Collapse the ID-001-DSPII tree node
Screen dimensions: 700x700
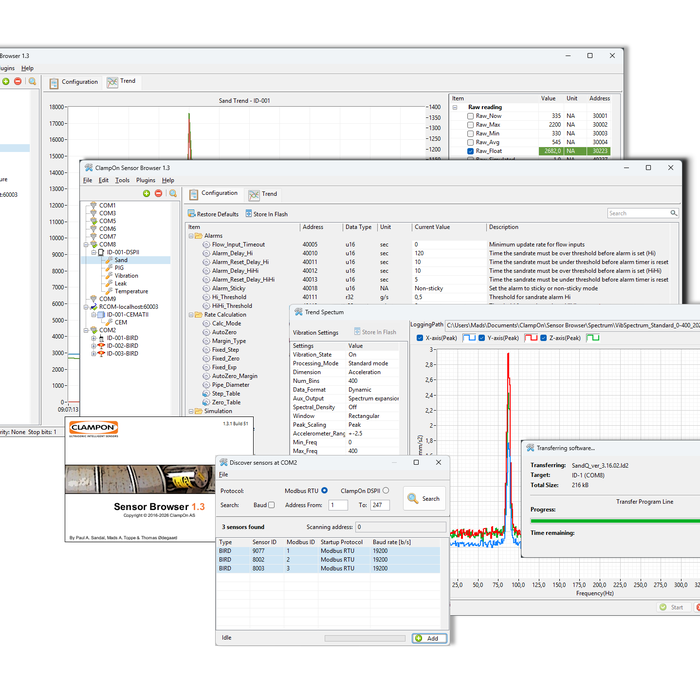point(93,252)
